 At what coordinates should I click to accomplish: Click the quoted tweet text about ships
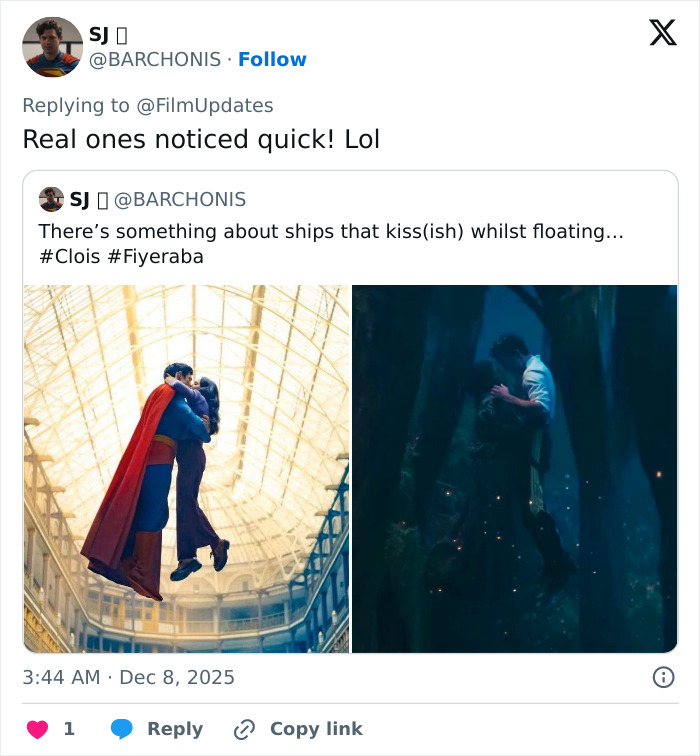330,232
